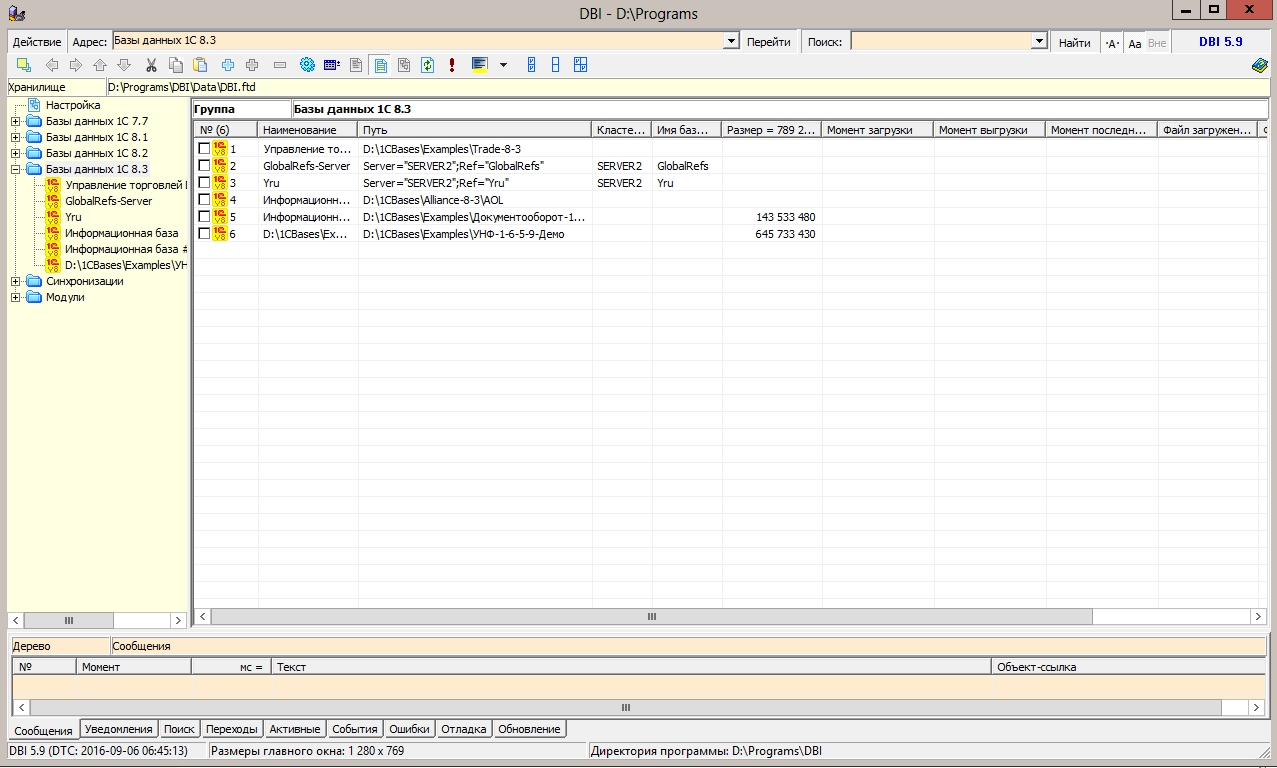Switch to the Переходы tab
The image size is (1277, 768).
(x=233, y=729)
